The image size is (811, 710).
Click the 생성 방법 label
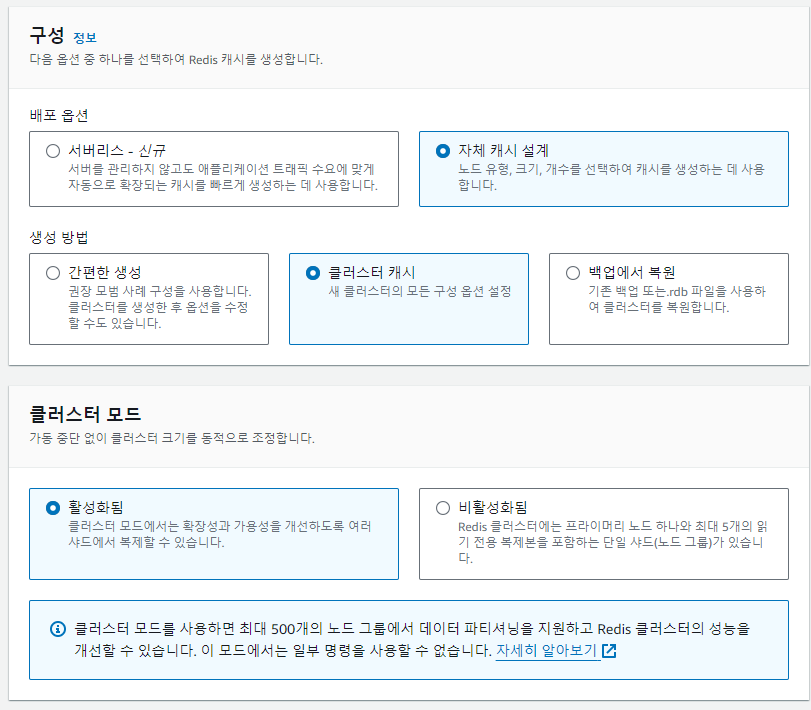point(58,237)
